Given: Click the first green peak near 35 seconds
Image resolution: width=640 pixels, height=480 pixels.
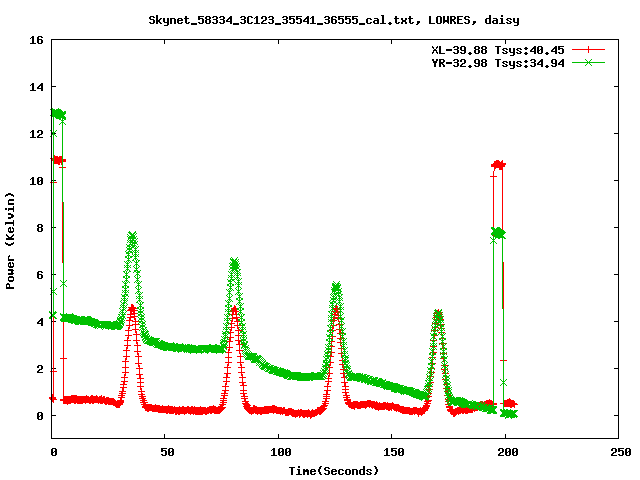Looking at the screenshot, I should [132, 236].
